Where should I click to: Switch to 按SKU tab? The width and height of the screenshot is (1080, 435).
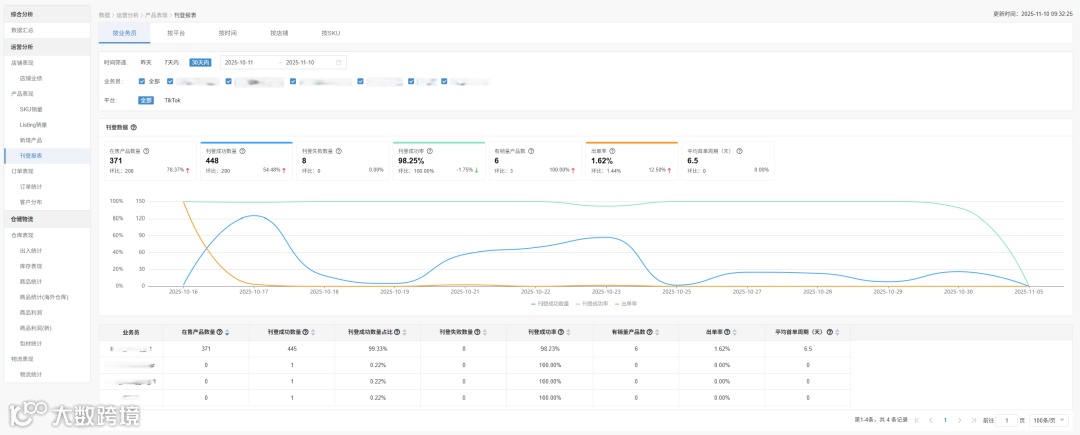click(x=331, y=33)
